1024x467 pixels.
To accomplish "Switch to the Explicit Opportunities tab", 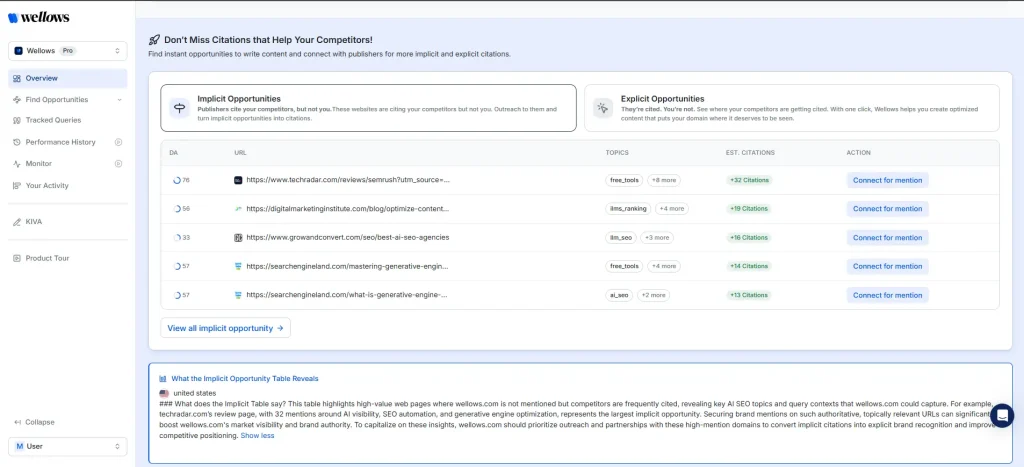I will 791,108.
